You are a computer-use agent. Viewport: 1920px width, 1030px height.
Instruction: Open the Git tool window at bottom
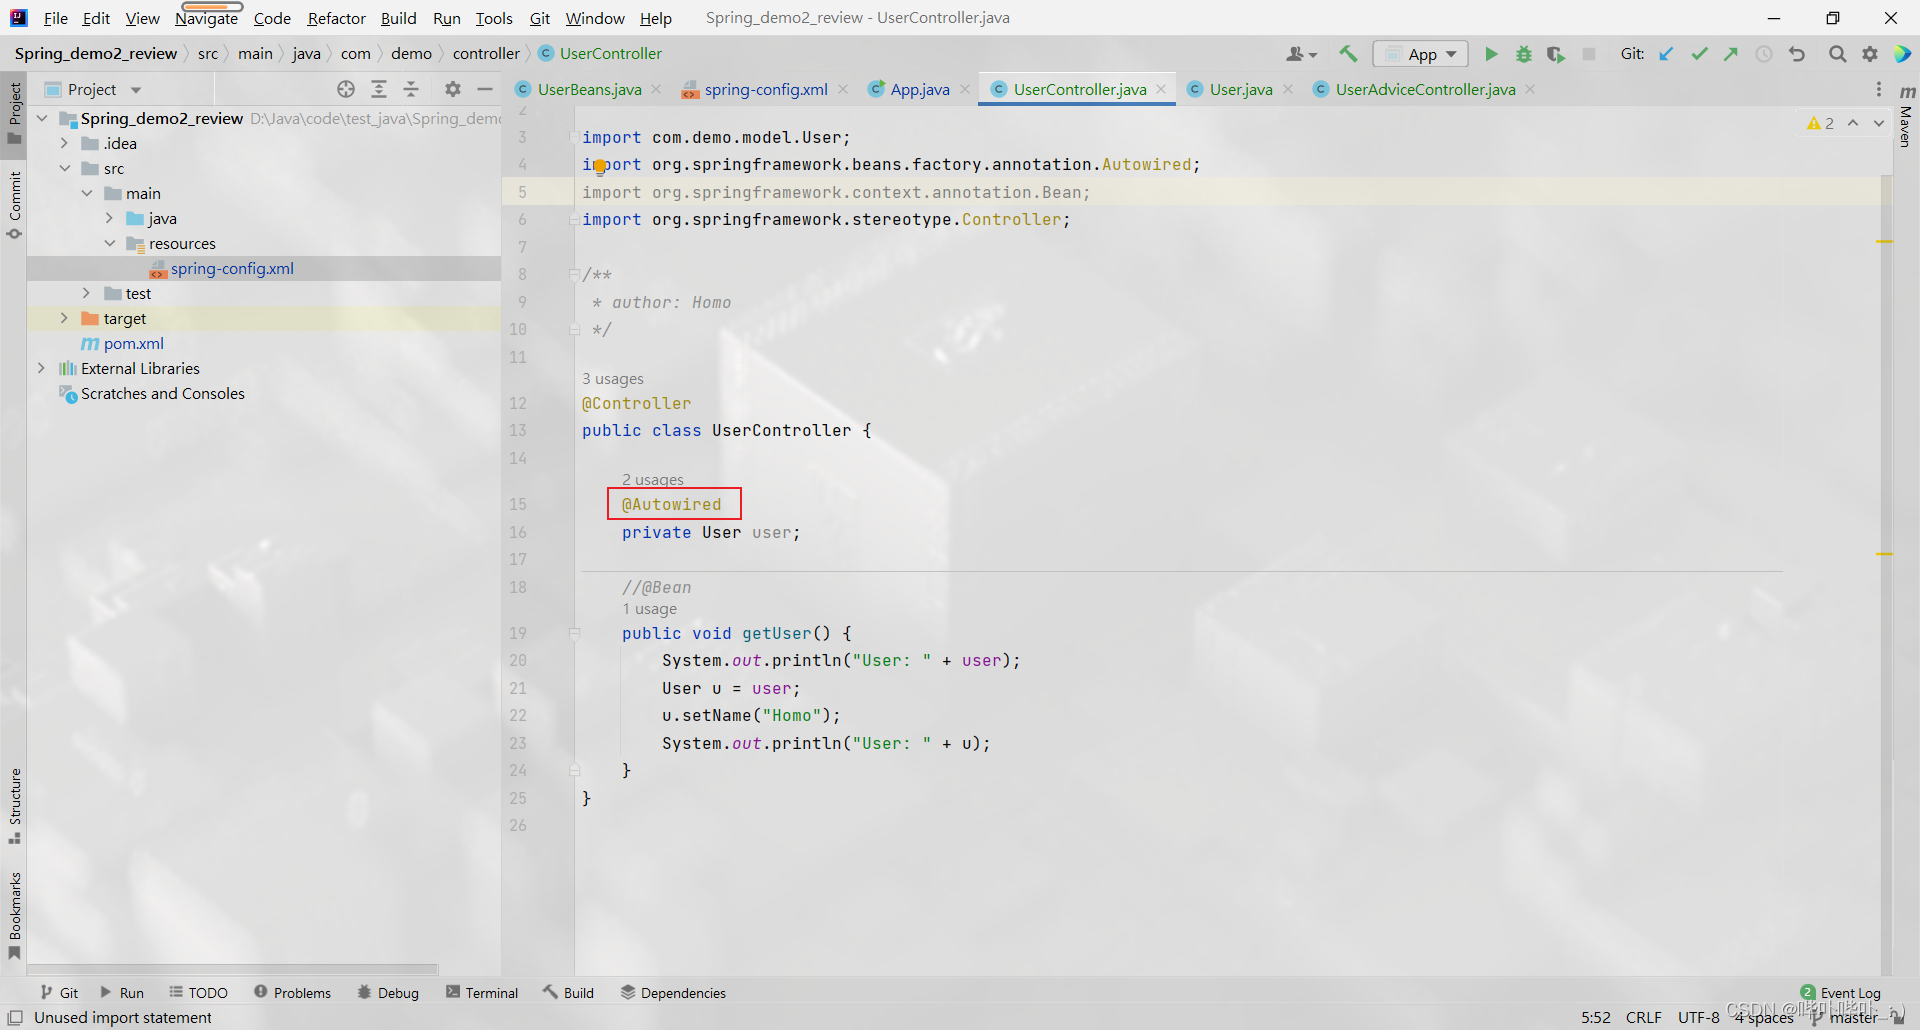(x=59, y=992)
